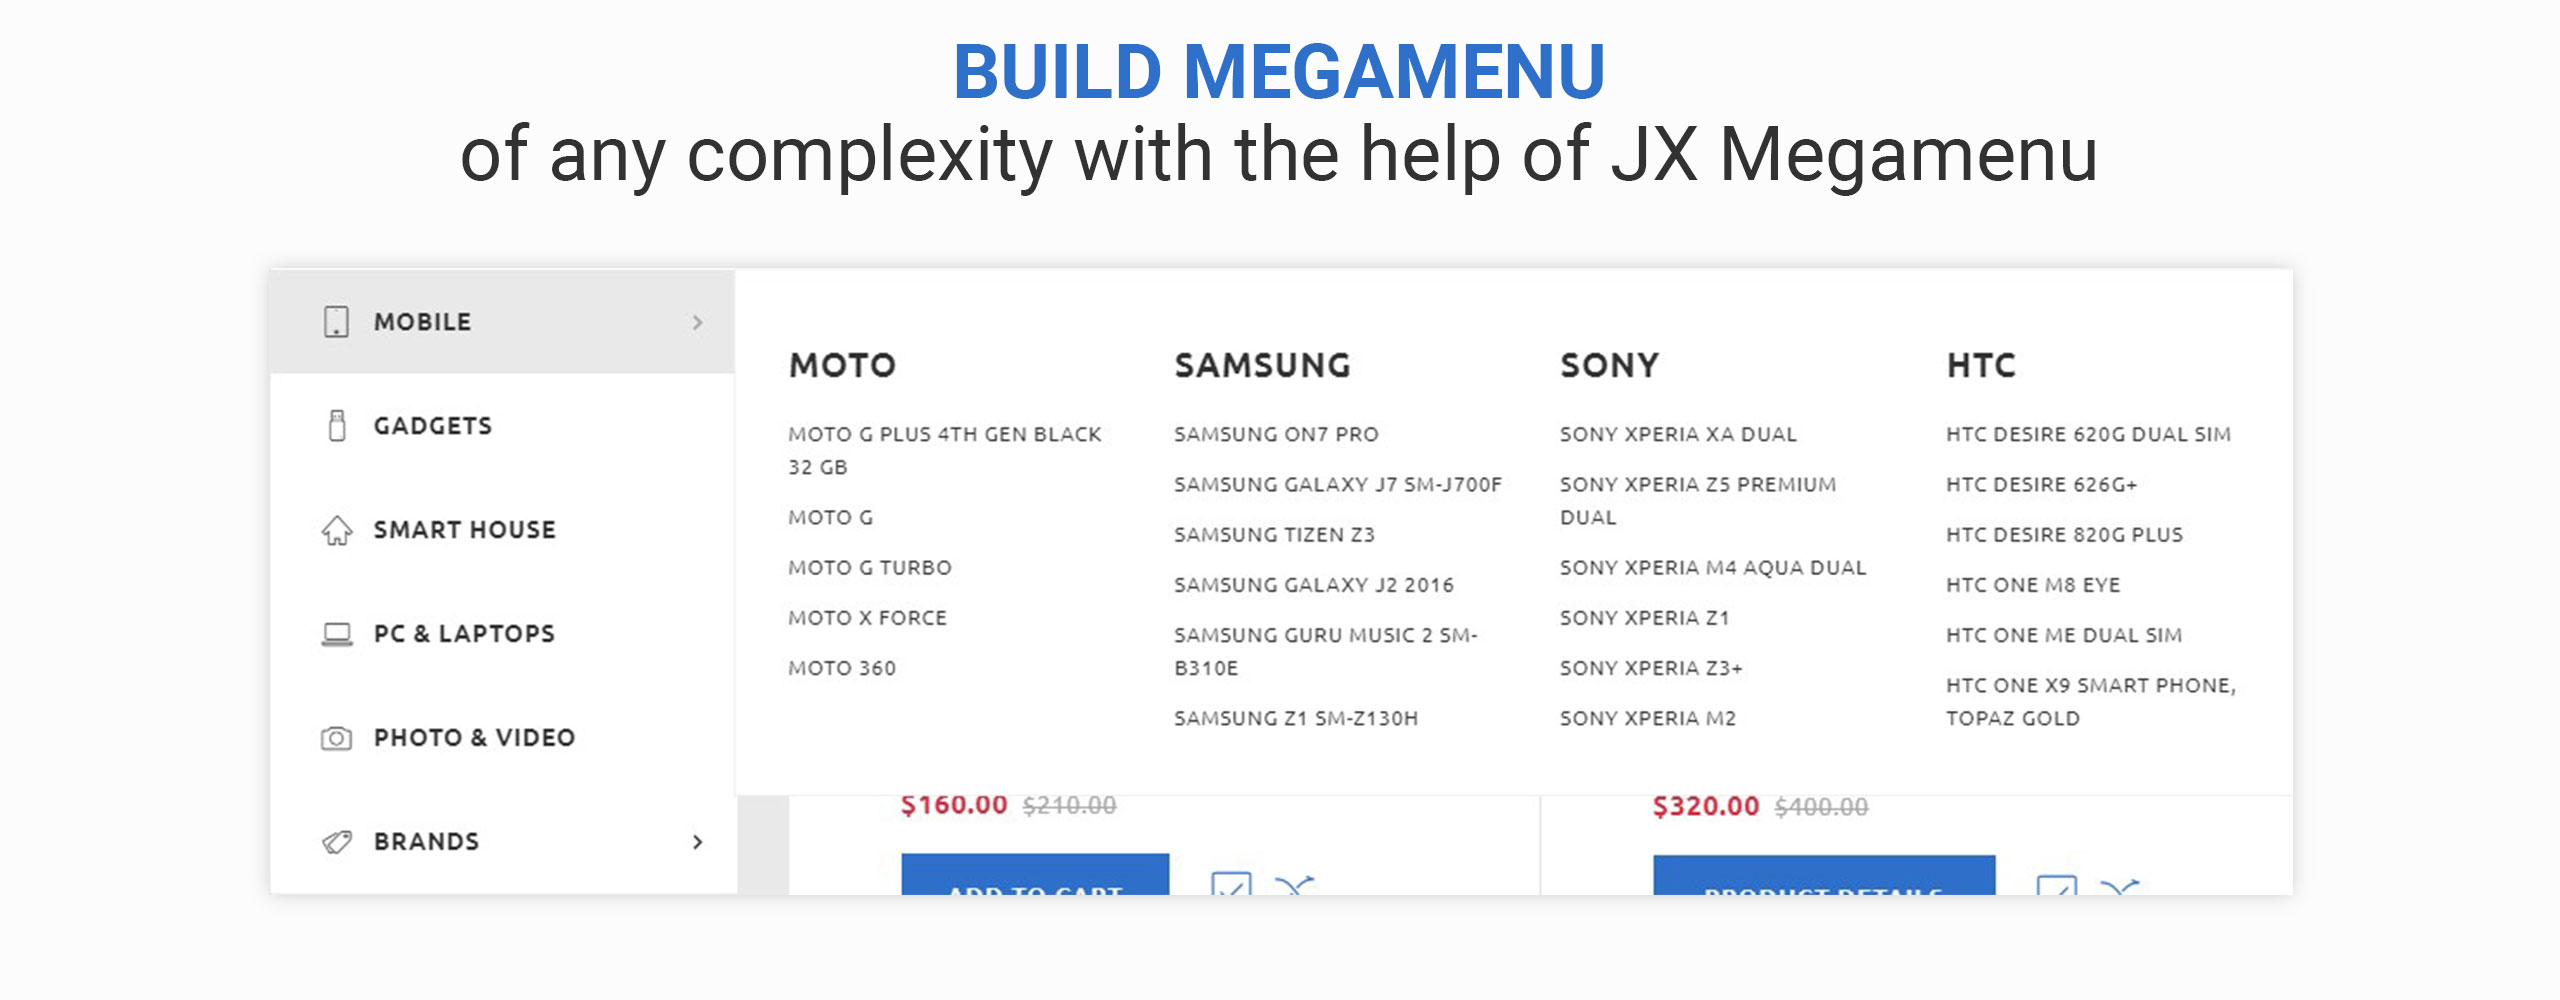Click the compare arrows icon beside Product Details
2560x1000 pixels.
tap(2119, 886)
